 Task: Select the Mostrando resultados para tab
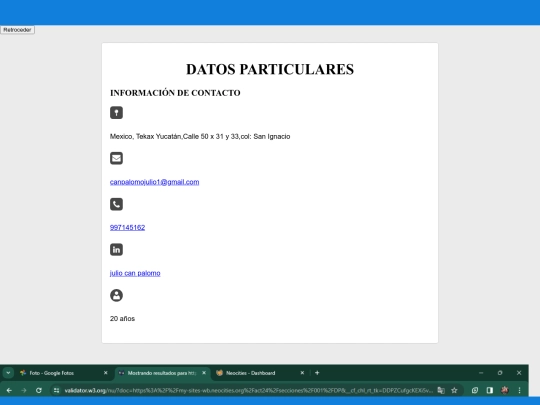click(x=162, y=373)
